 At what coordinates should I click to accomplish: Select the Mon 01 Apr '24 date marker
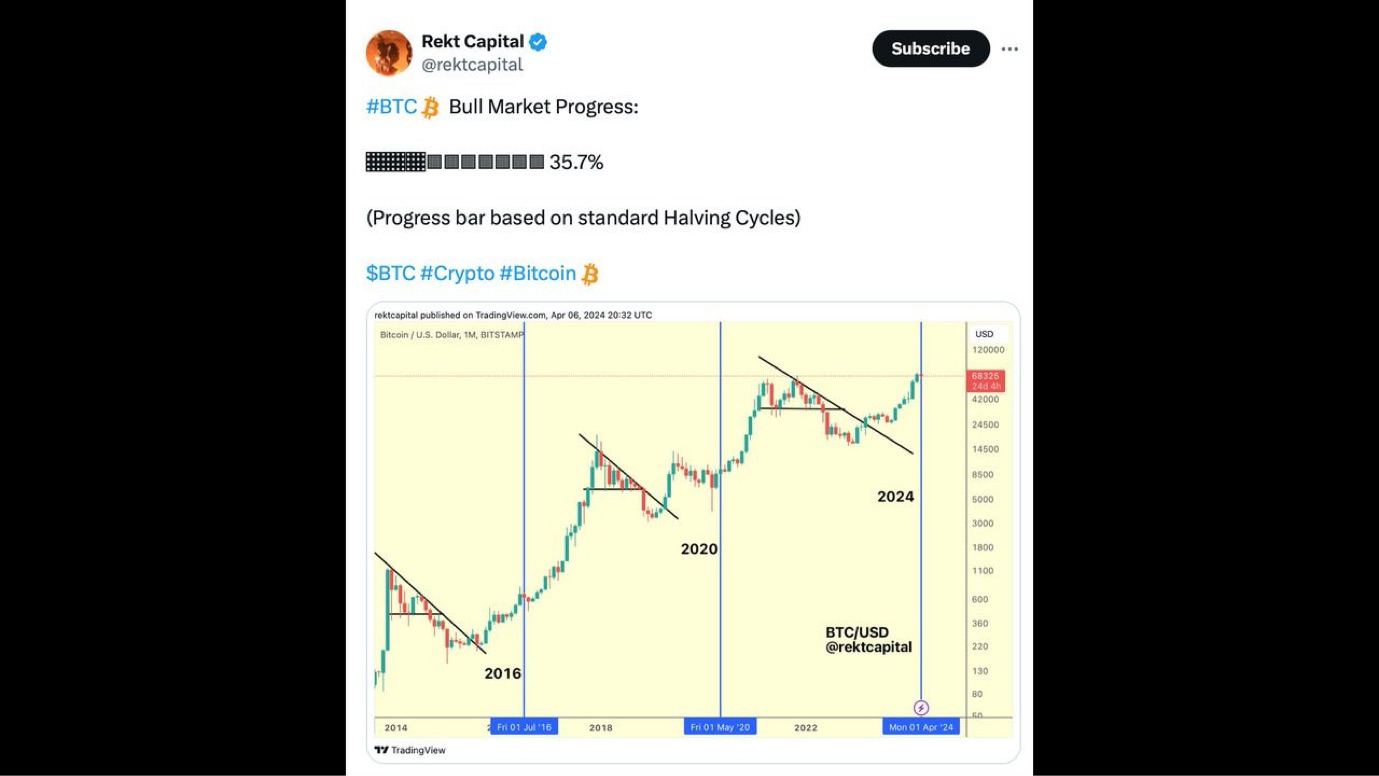(x=921, y=727)
